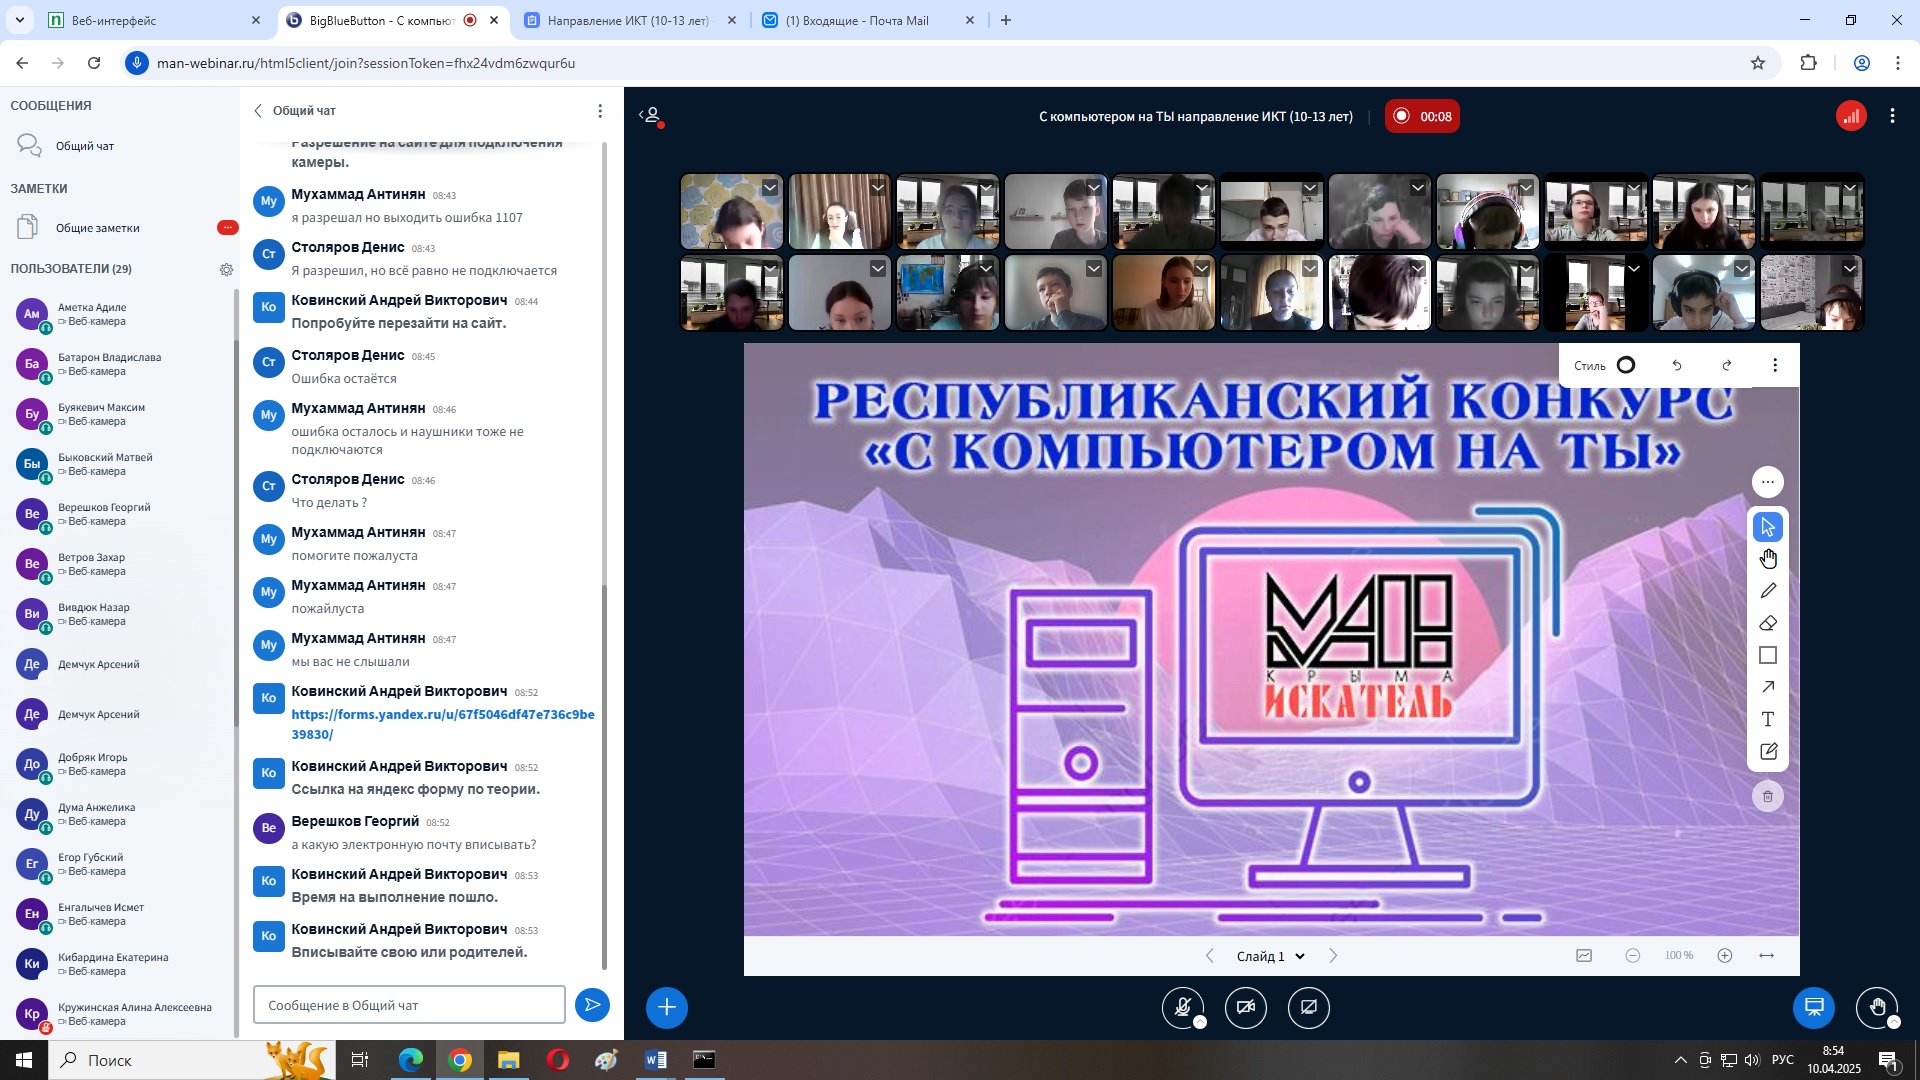
Task: Open Общие заметки shared notes
Action: point(98,228)
